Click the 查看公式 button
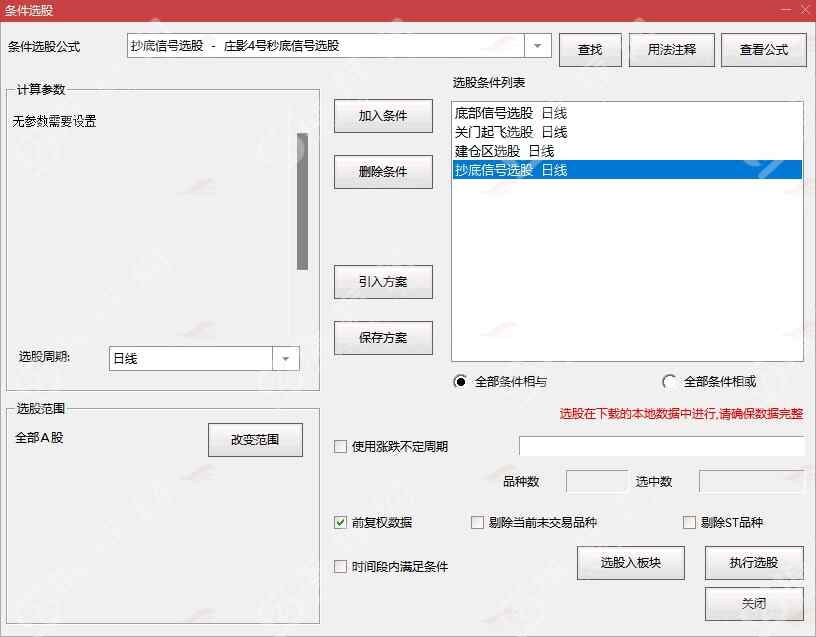The height and width of the screenshot is (637, 816). pyautogui.click(x=763, y=50)
